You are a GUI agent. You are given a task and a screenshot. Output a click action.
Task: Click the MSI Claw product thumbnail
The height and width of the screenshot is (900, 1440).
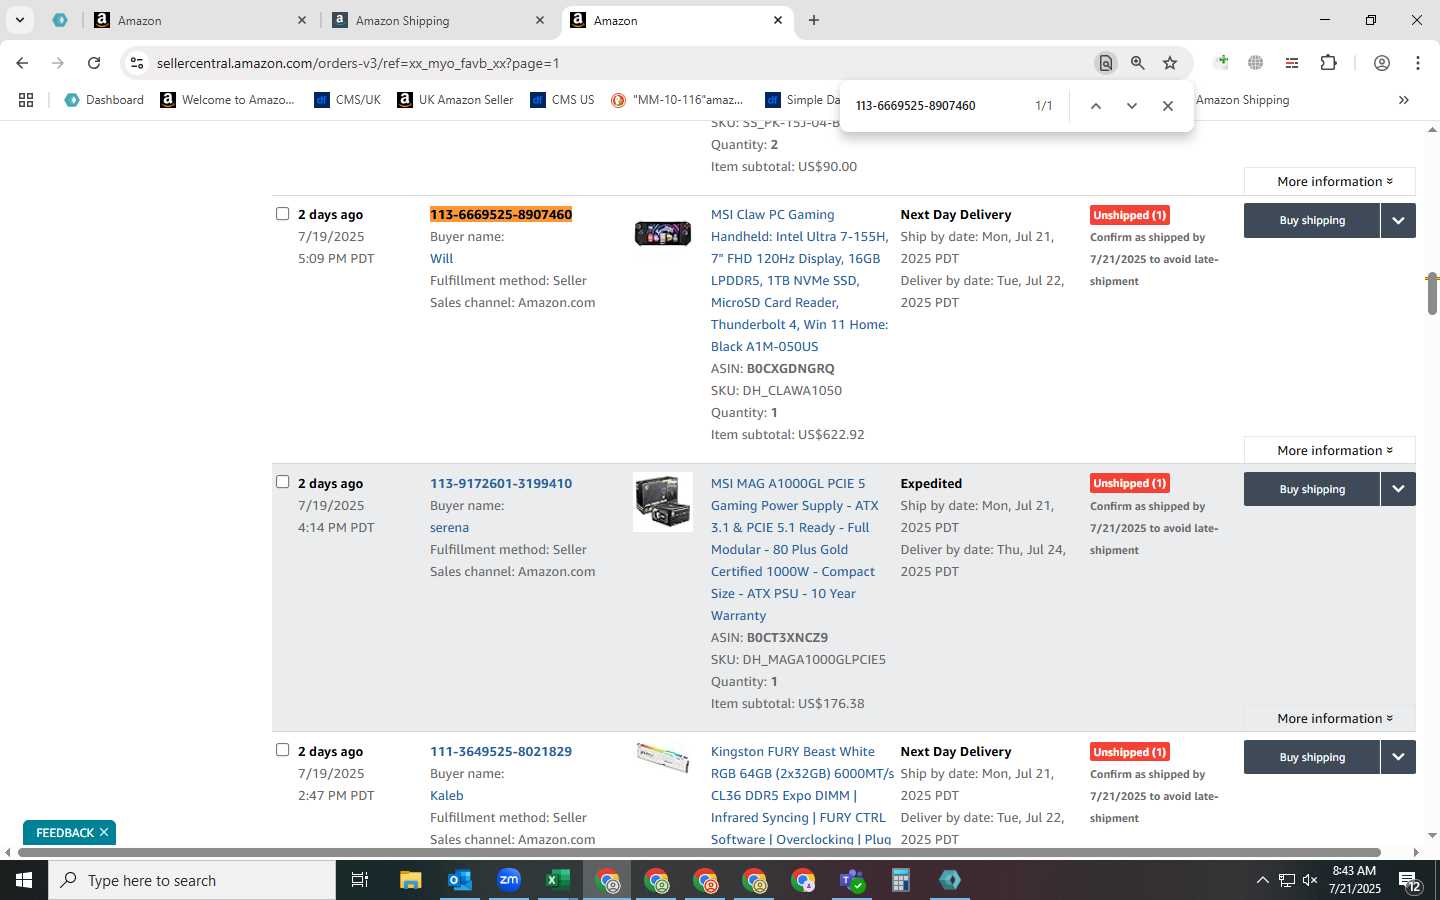pyautogui.click(x=663, y=234)
